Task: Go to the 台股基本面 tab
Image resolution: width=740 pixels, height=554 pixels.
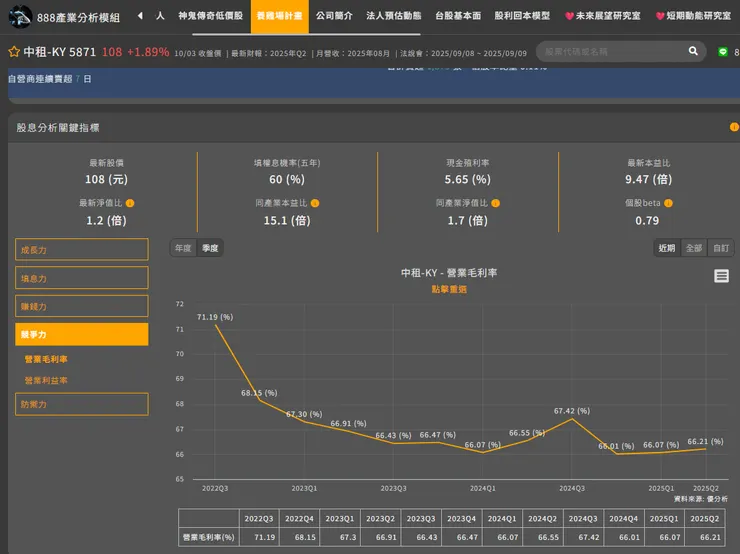Action: 458,16
